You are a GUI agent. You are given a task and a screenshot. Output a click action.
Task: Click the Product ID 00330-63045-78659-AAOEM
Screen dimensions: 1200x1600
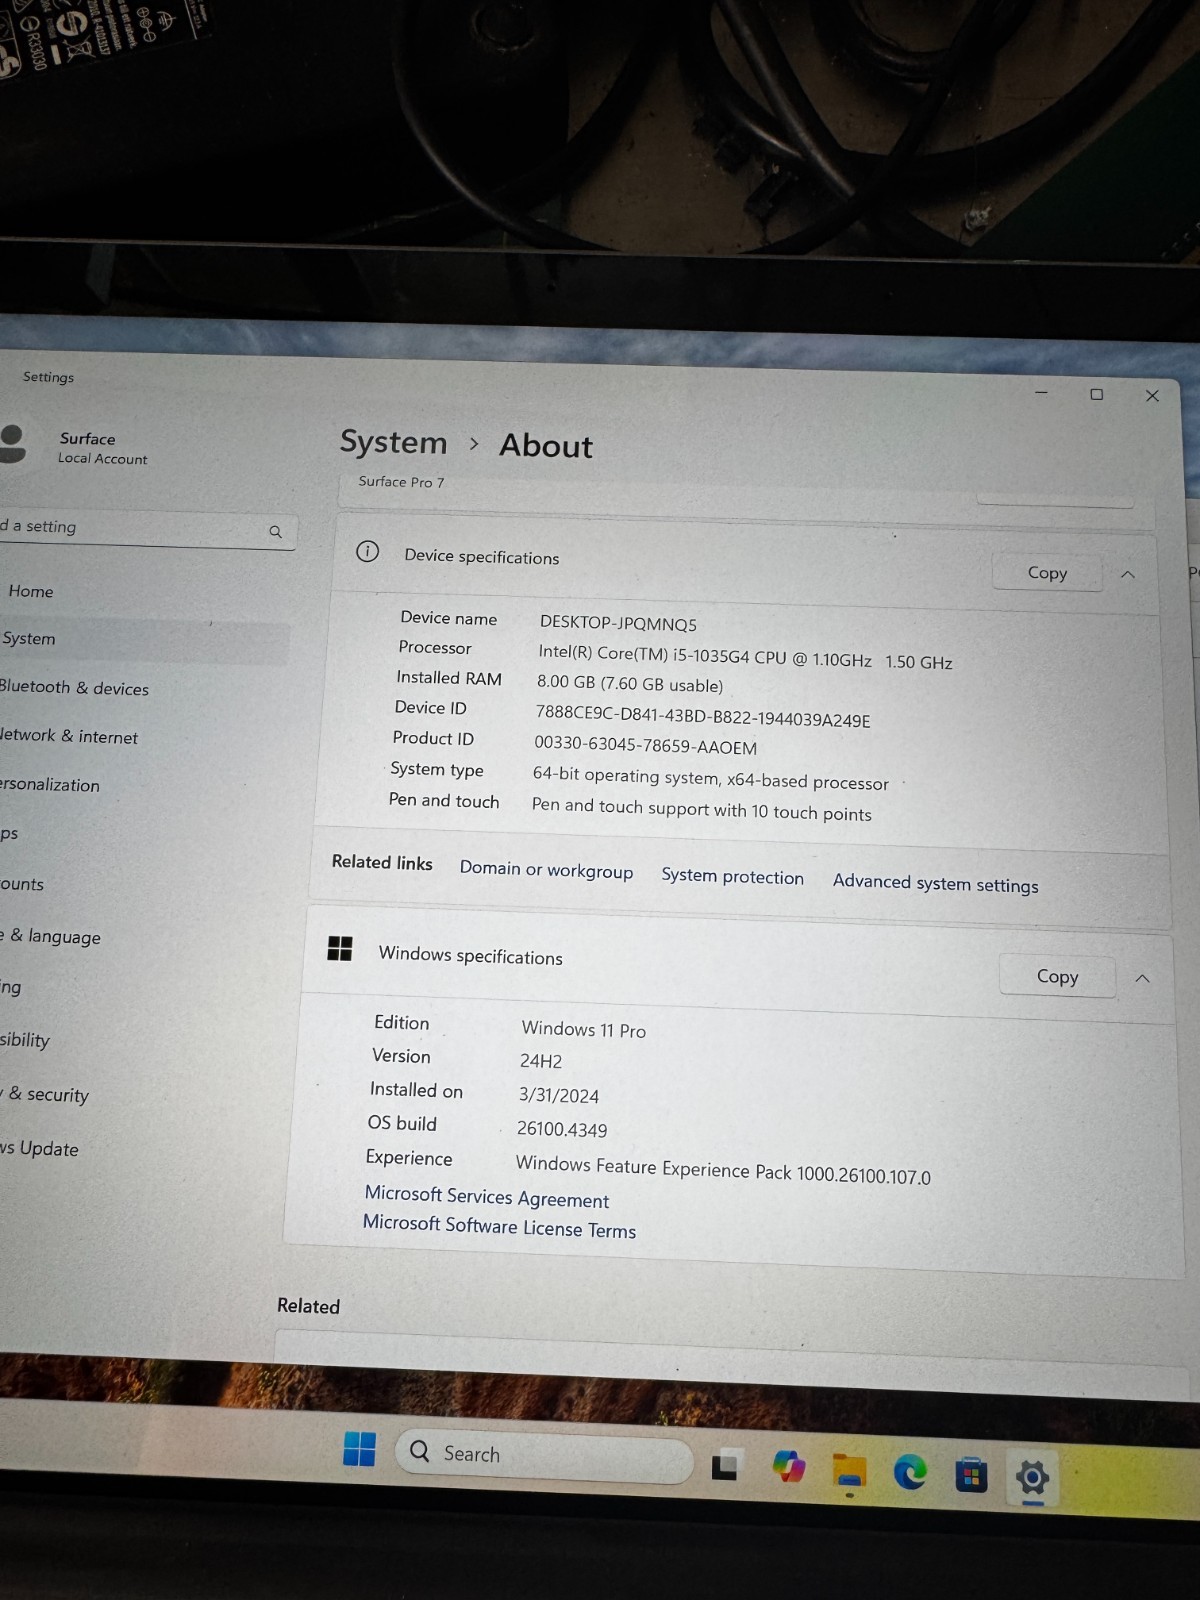coord(645,746)
